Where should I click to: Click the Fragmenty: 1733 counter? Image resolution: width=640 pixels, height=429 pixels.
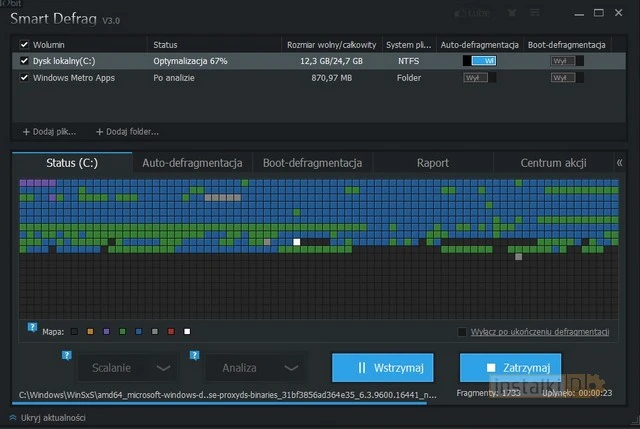[x=488, y=393]
